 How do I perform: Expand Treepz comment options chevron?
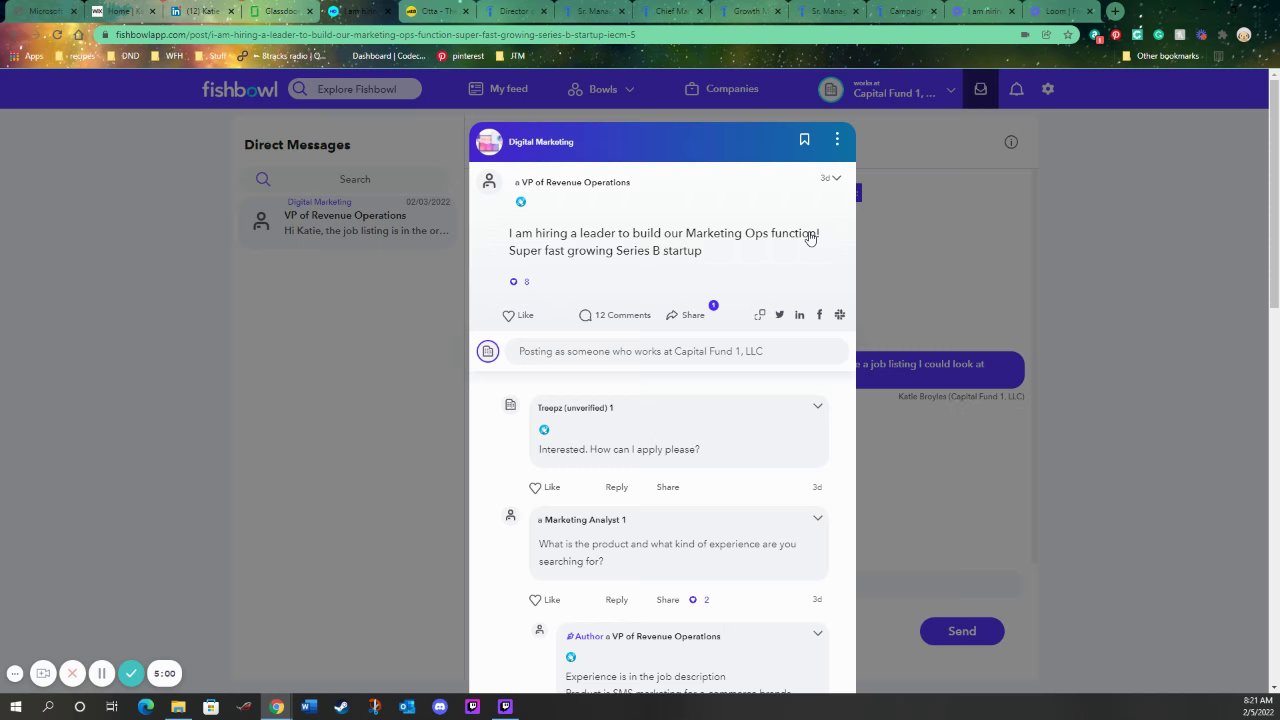(x=817, y=406)
